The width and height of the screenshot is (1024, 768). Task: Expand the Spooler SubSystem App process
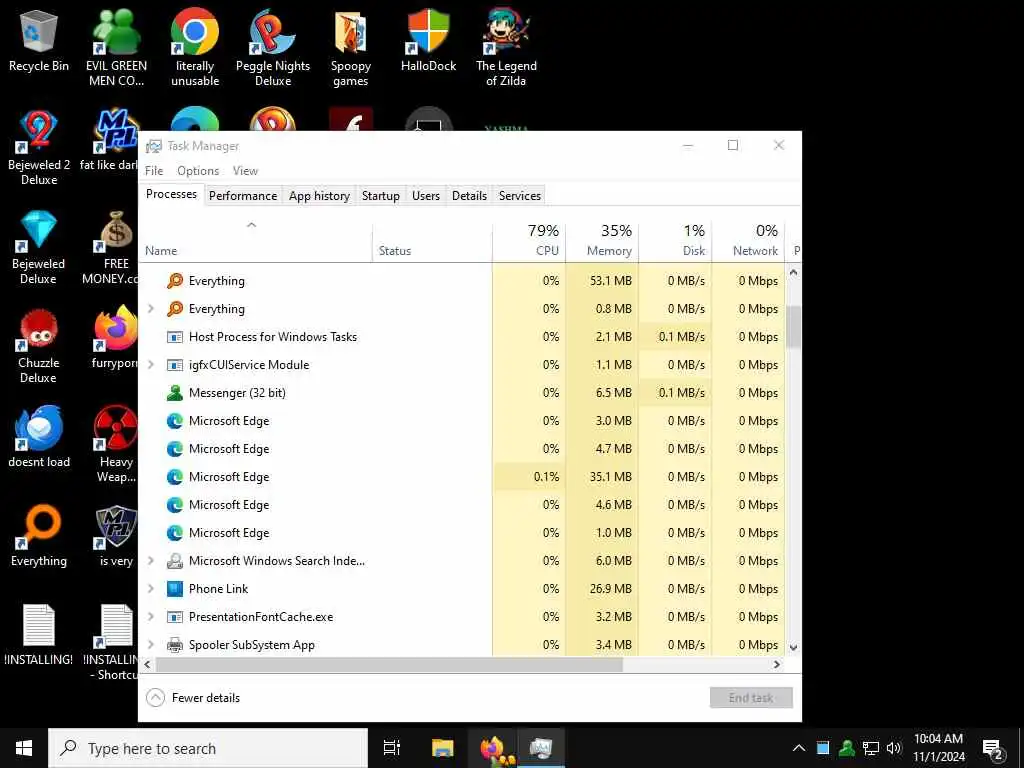pos(151,645)
